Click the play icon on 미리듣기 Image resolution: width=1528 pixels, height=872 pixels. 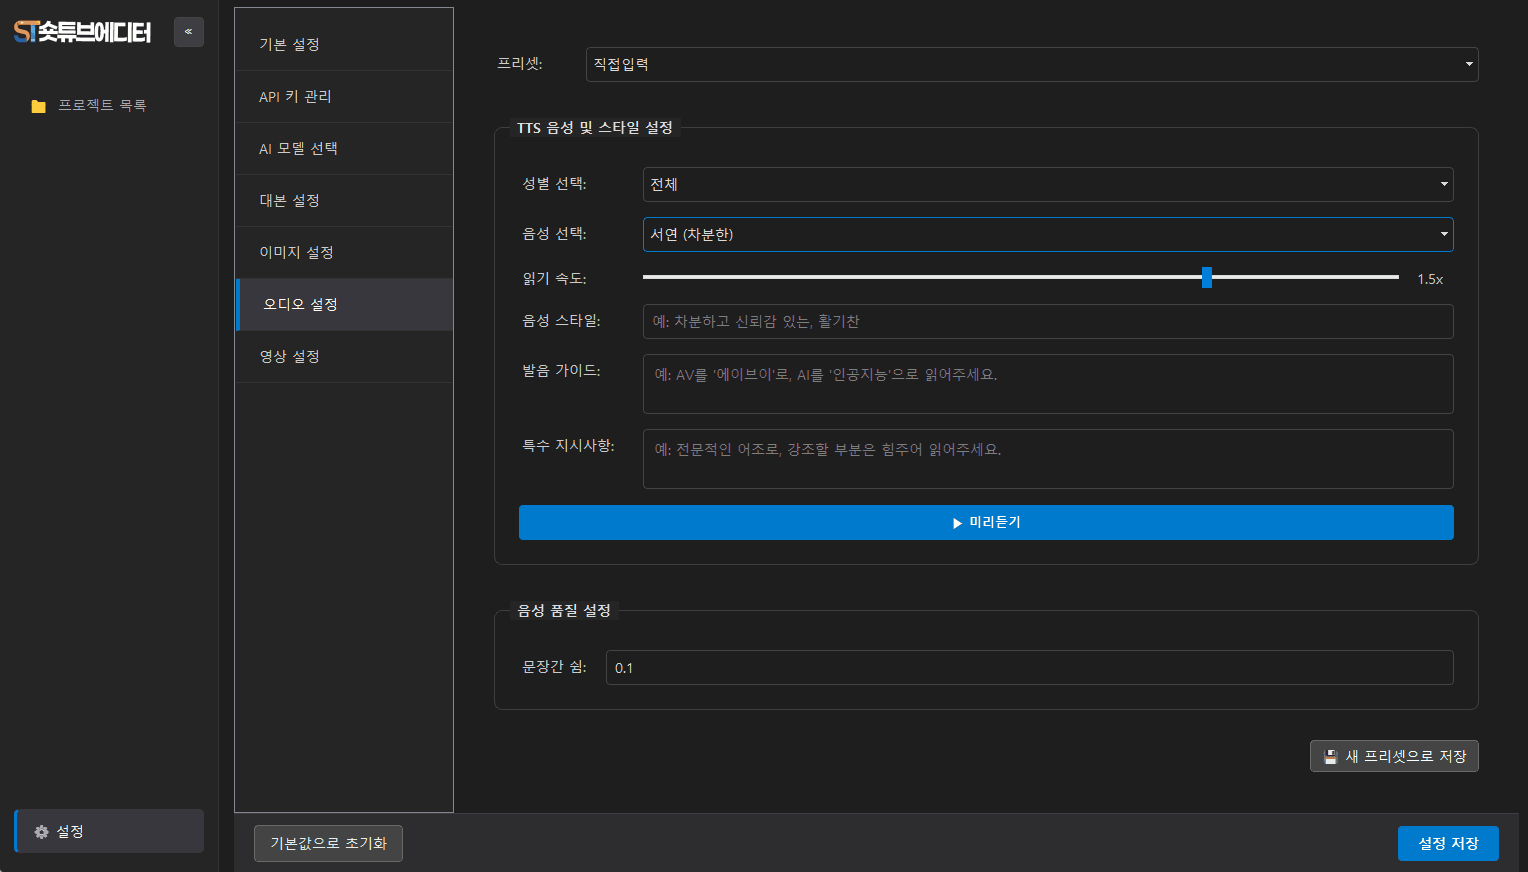click(x=957, y=523)
